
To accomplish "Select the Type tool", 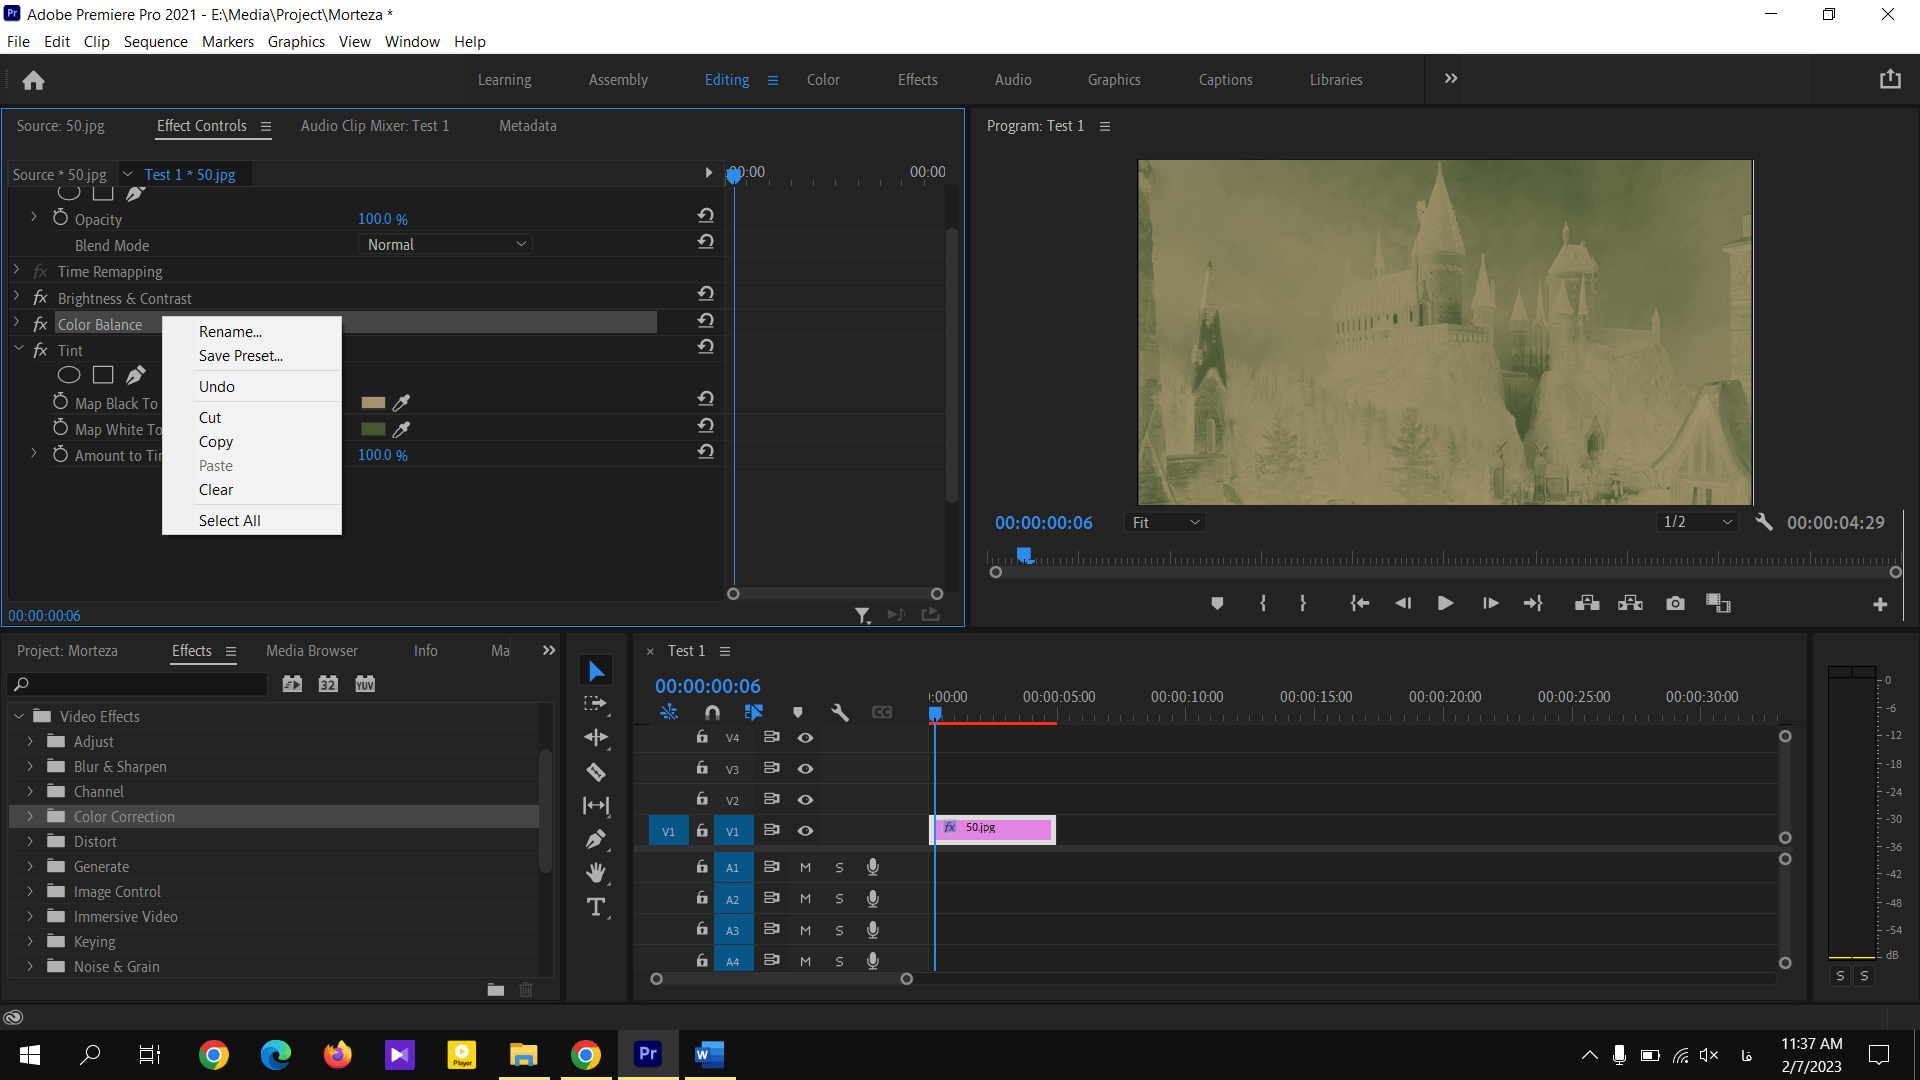I will point(596,907).
